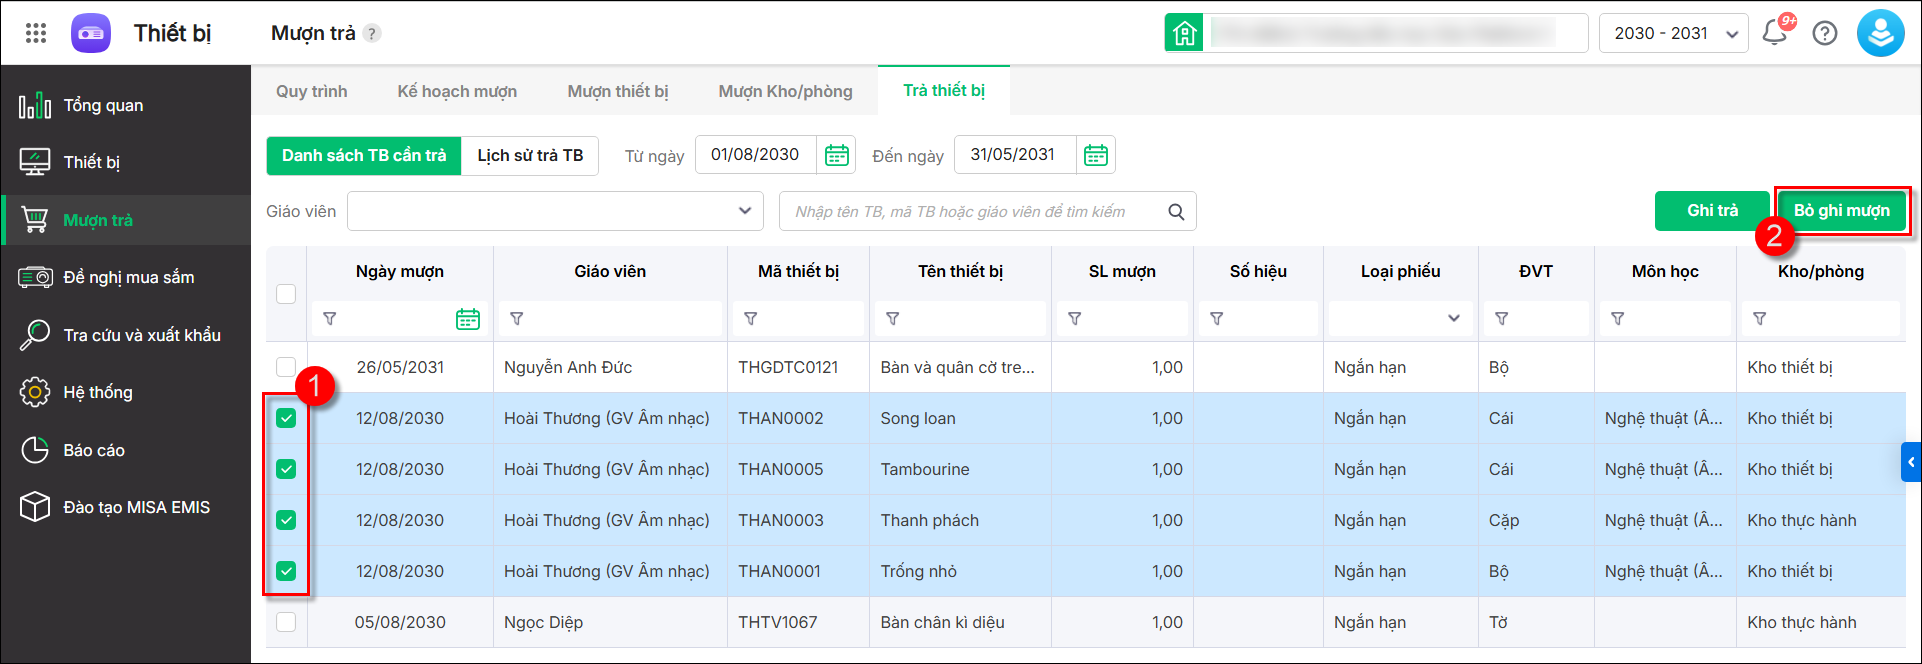Open Tra cứu và xuất khẩu
The height and width of the screenshot is (664, 1922).
pyautogui.click(x=126, y=335)
